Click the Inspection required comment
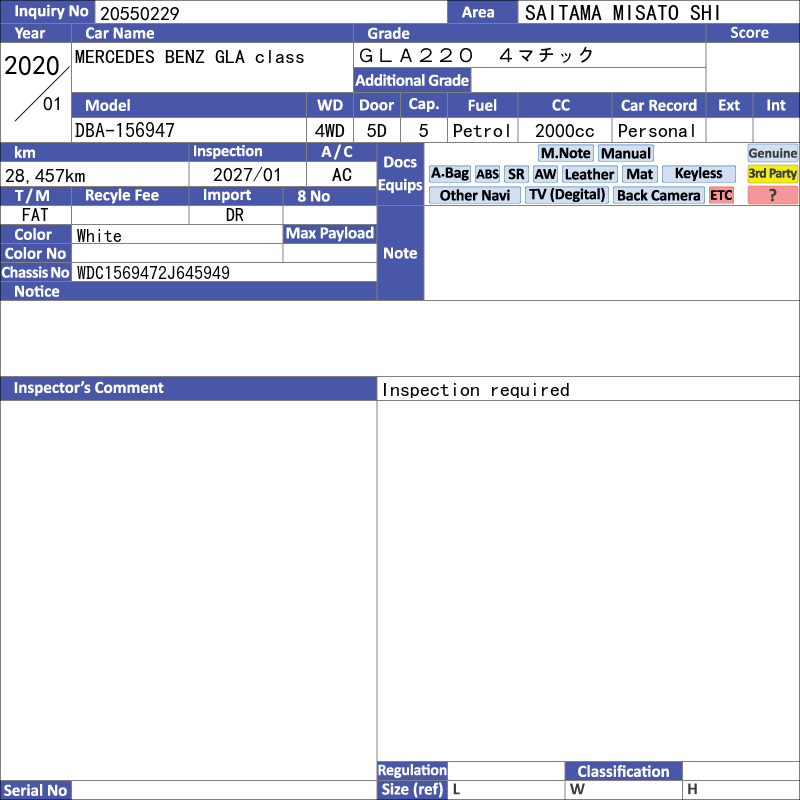The width and height of the screenshot is (800, 800). point(476,390)
